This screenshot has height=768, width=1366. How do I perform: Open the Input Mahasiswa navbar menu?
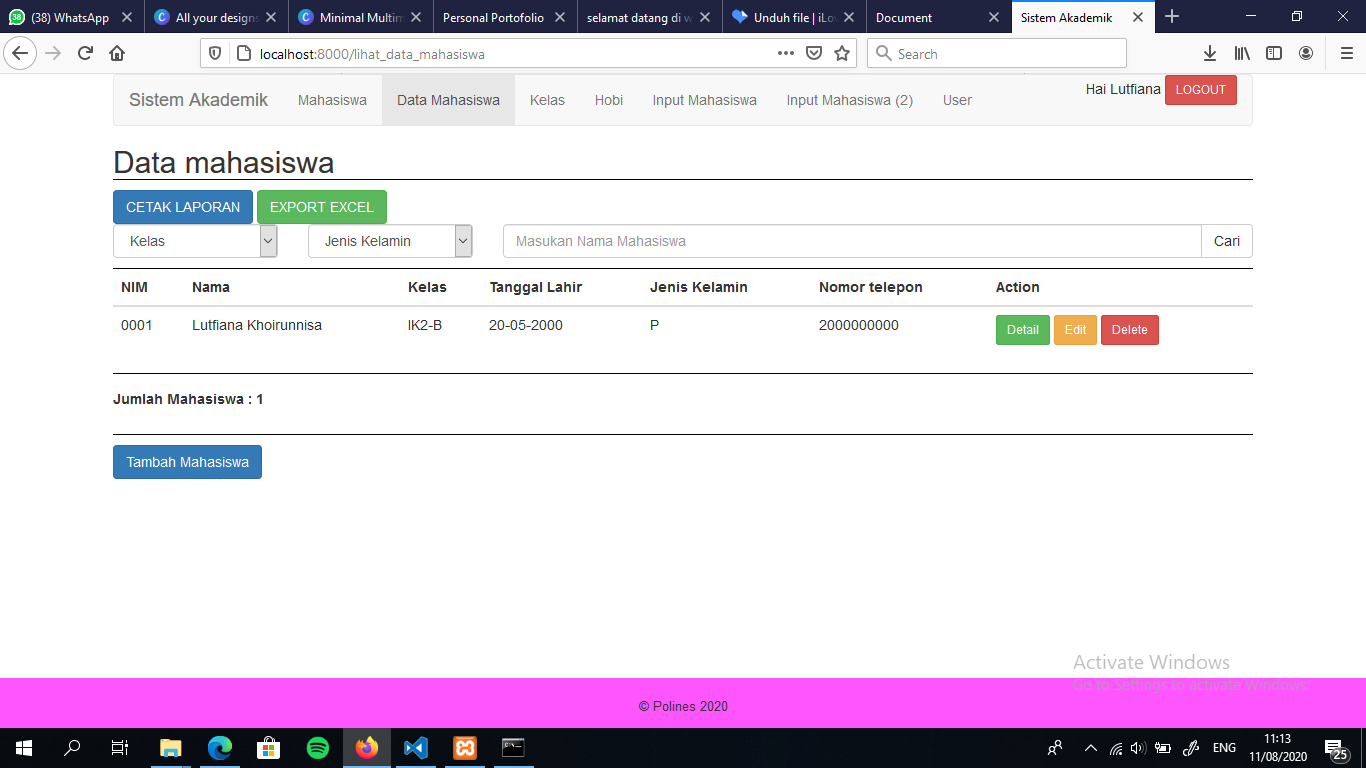coord(704,100)
